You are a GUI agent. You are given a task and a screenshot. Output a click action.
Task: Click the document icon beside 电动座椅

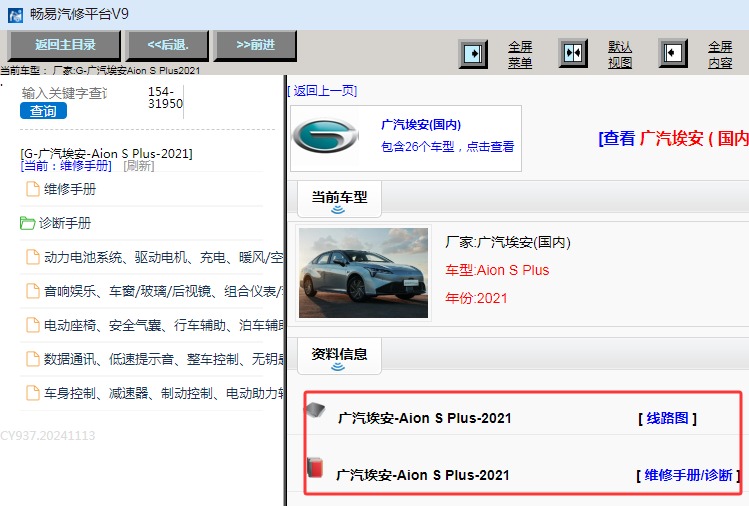[x=32, y=325]
